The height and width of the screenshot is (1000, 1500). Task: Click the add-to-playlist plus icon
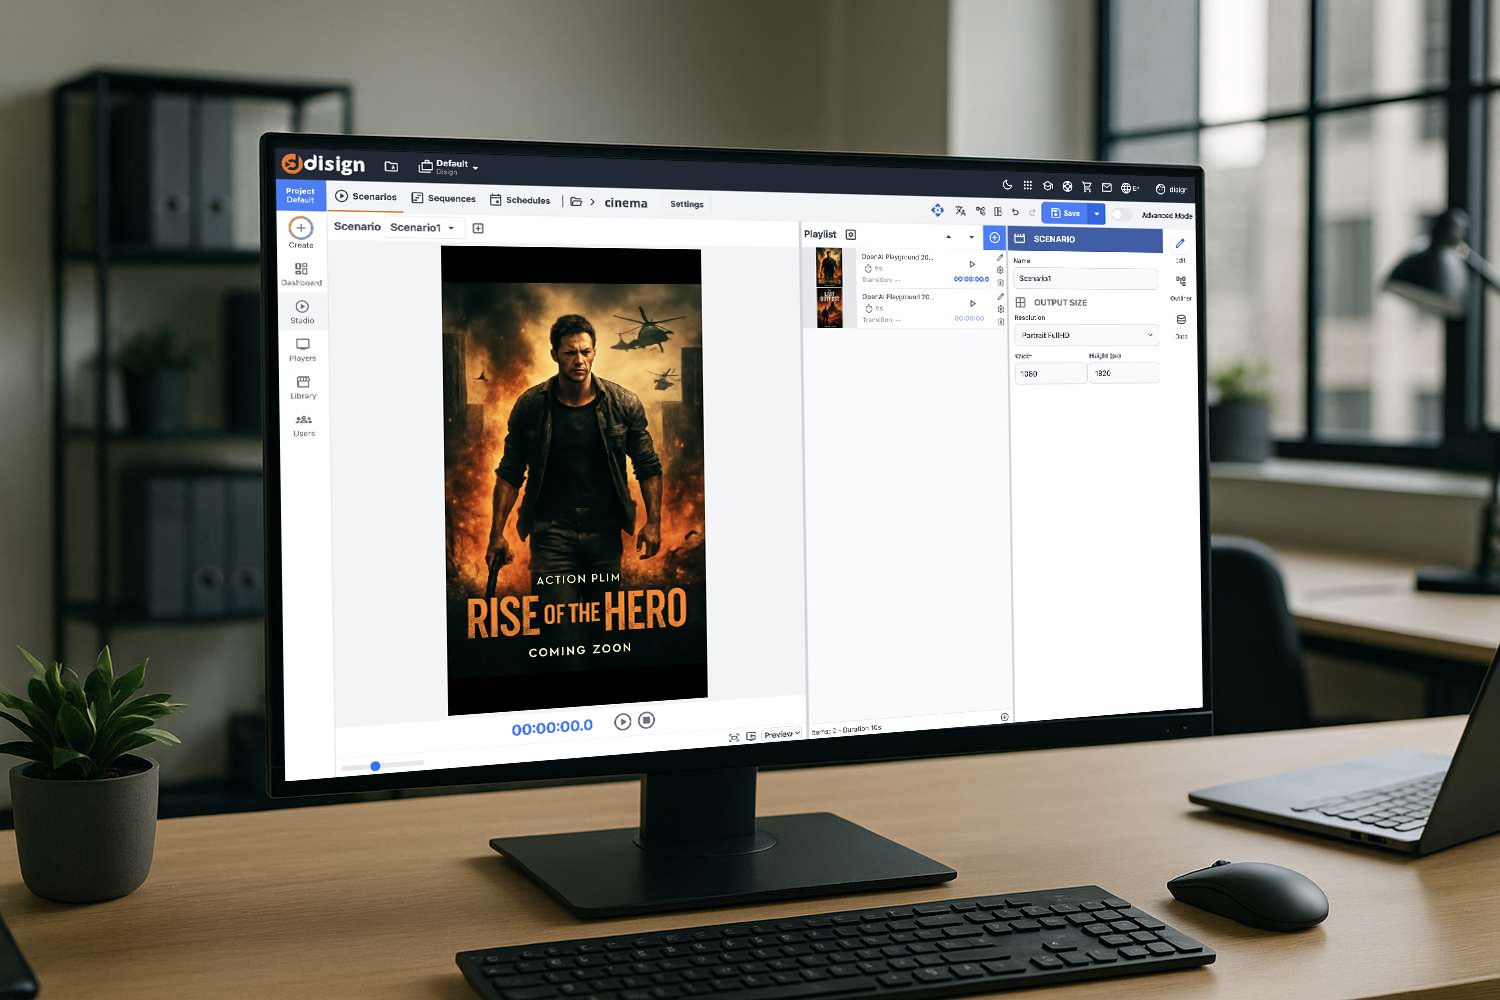pyautogui.click(x=994, y=238)
